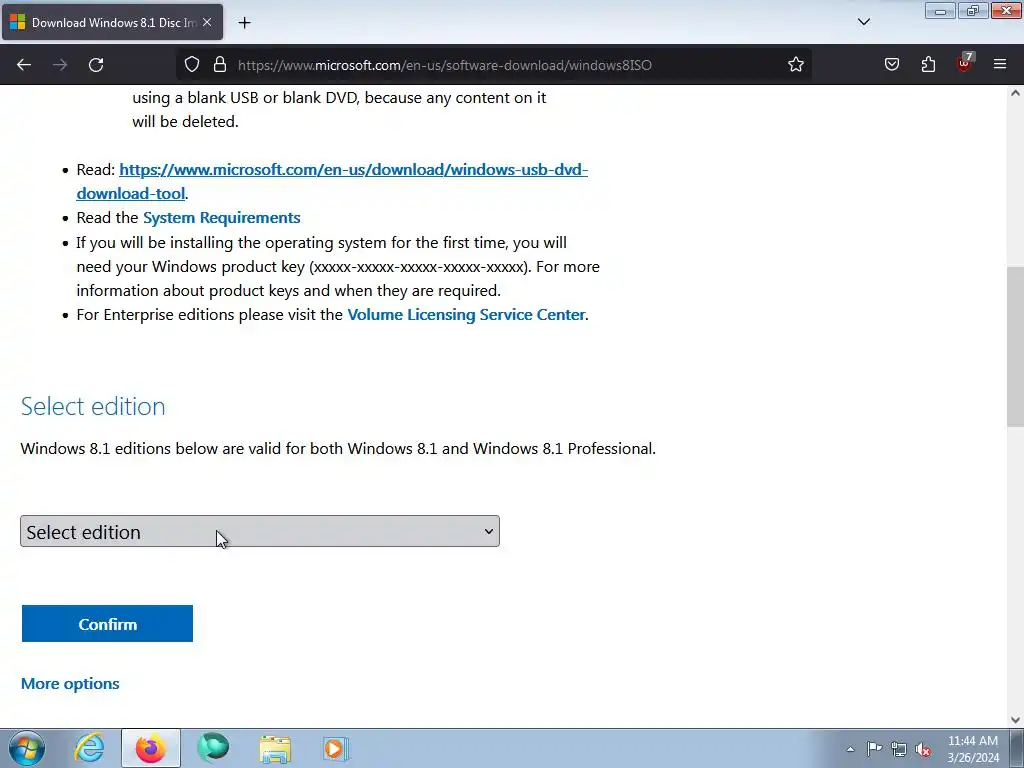
Task: Open the tracking protection shield icon
Action: point(191,64)
